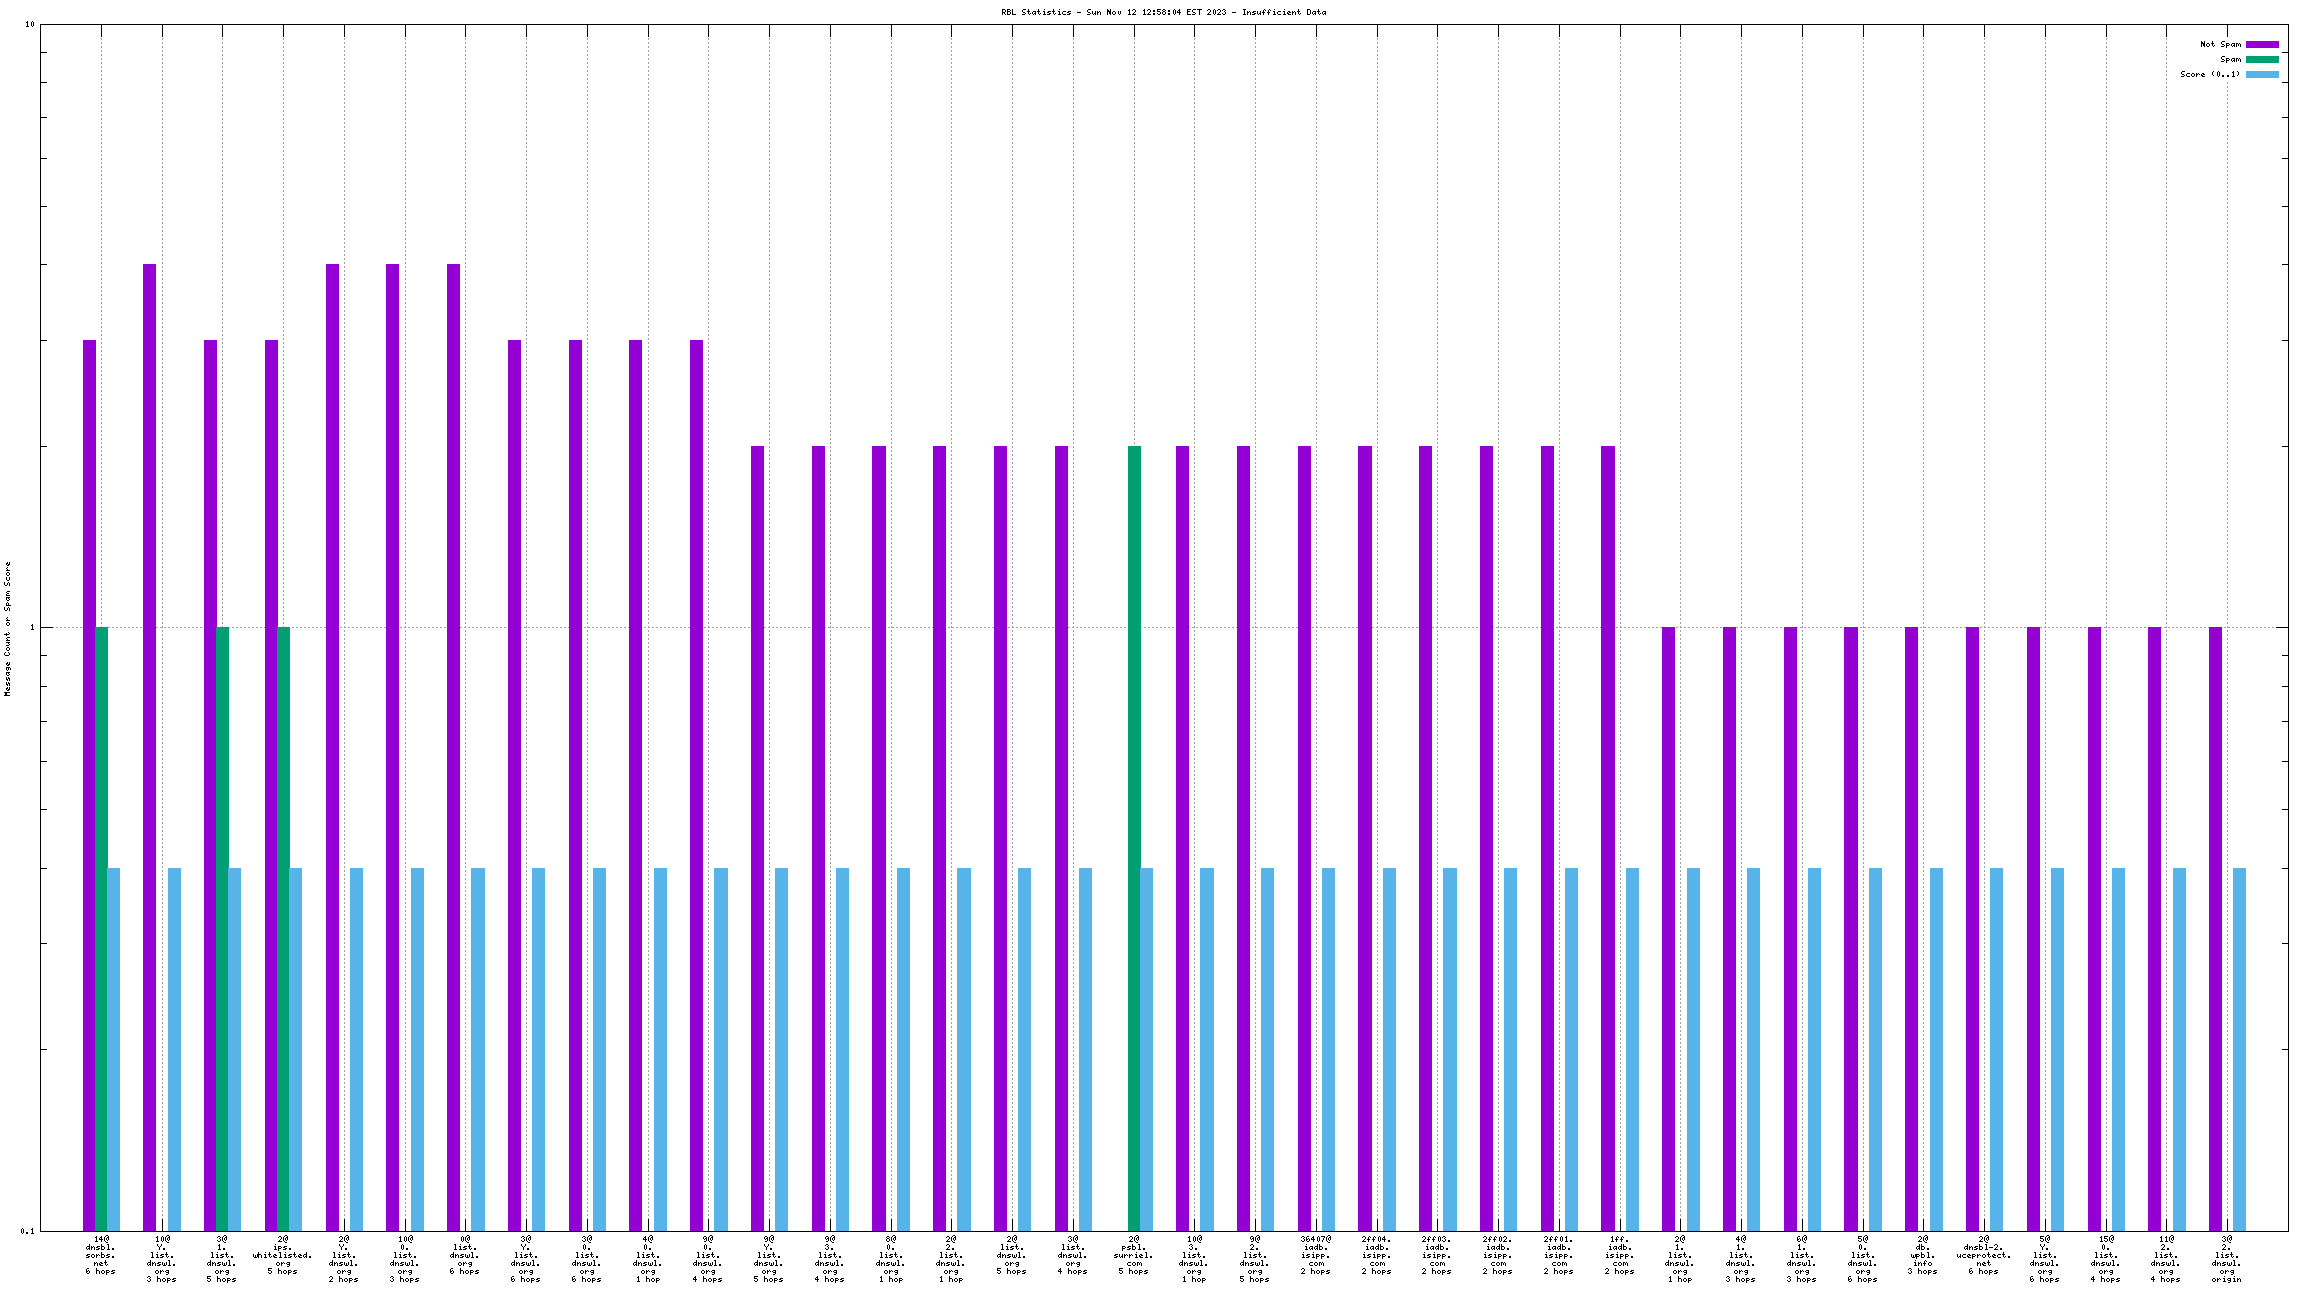Screen dimensions: 2304x1296
Task: Click the ips.whitelisted.org 5 hops axis label
Action: click(282, 1255)
